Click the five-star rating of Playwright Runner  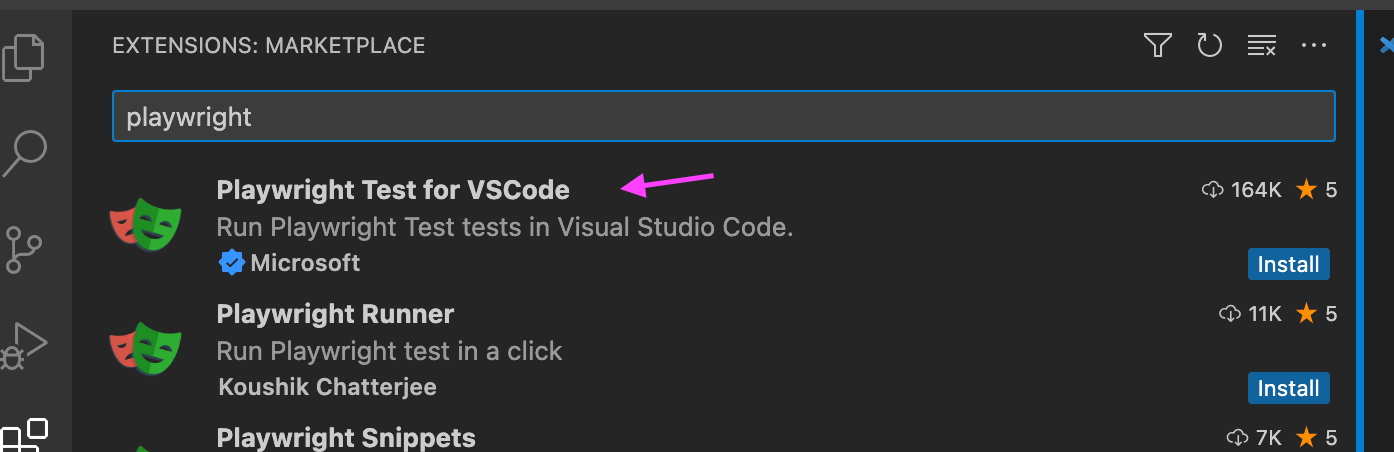click(1316, 314)
